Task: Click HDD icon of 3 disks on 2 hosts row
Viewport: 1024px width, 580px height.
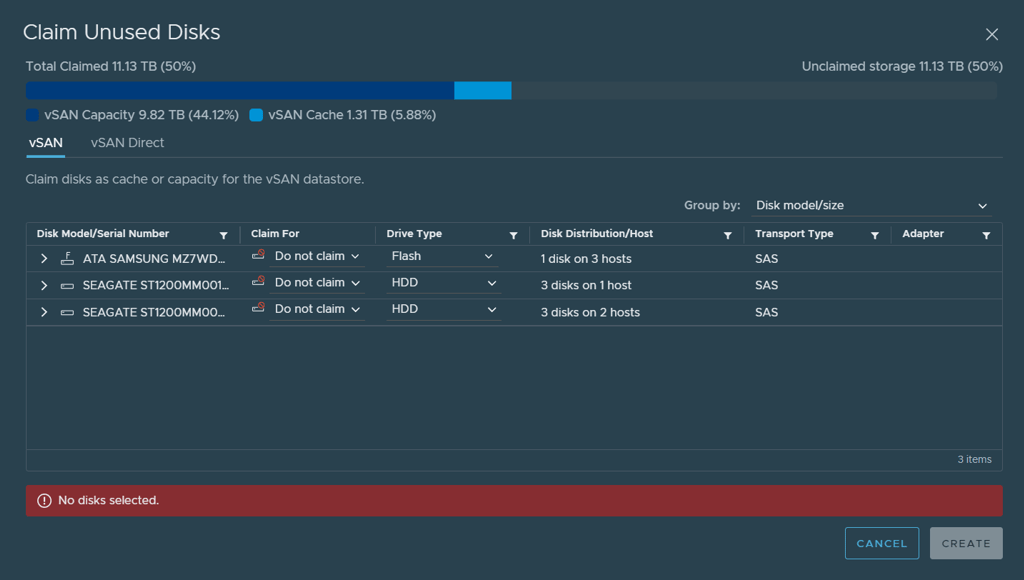Action: pos(67,313)
